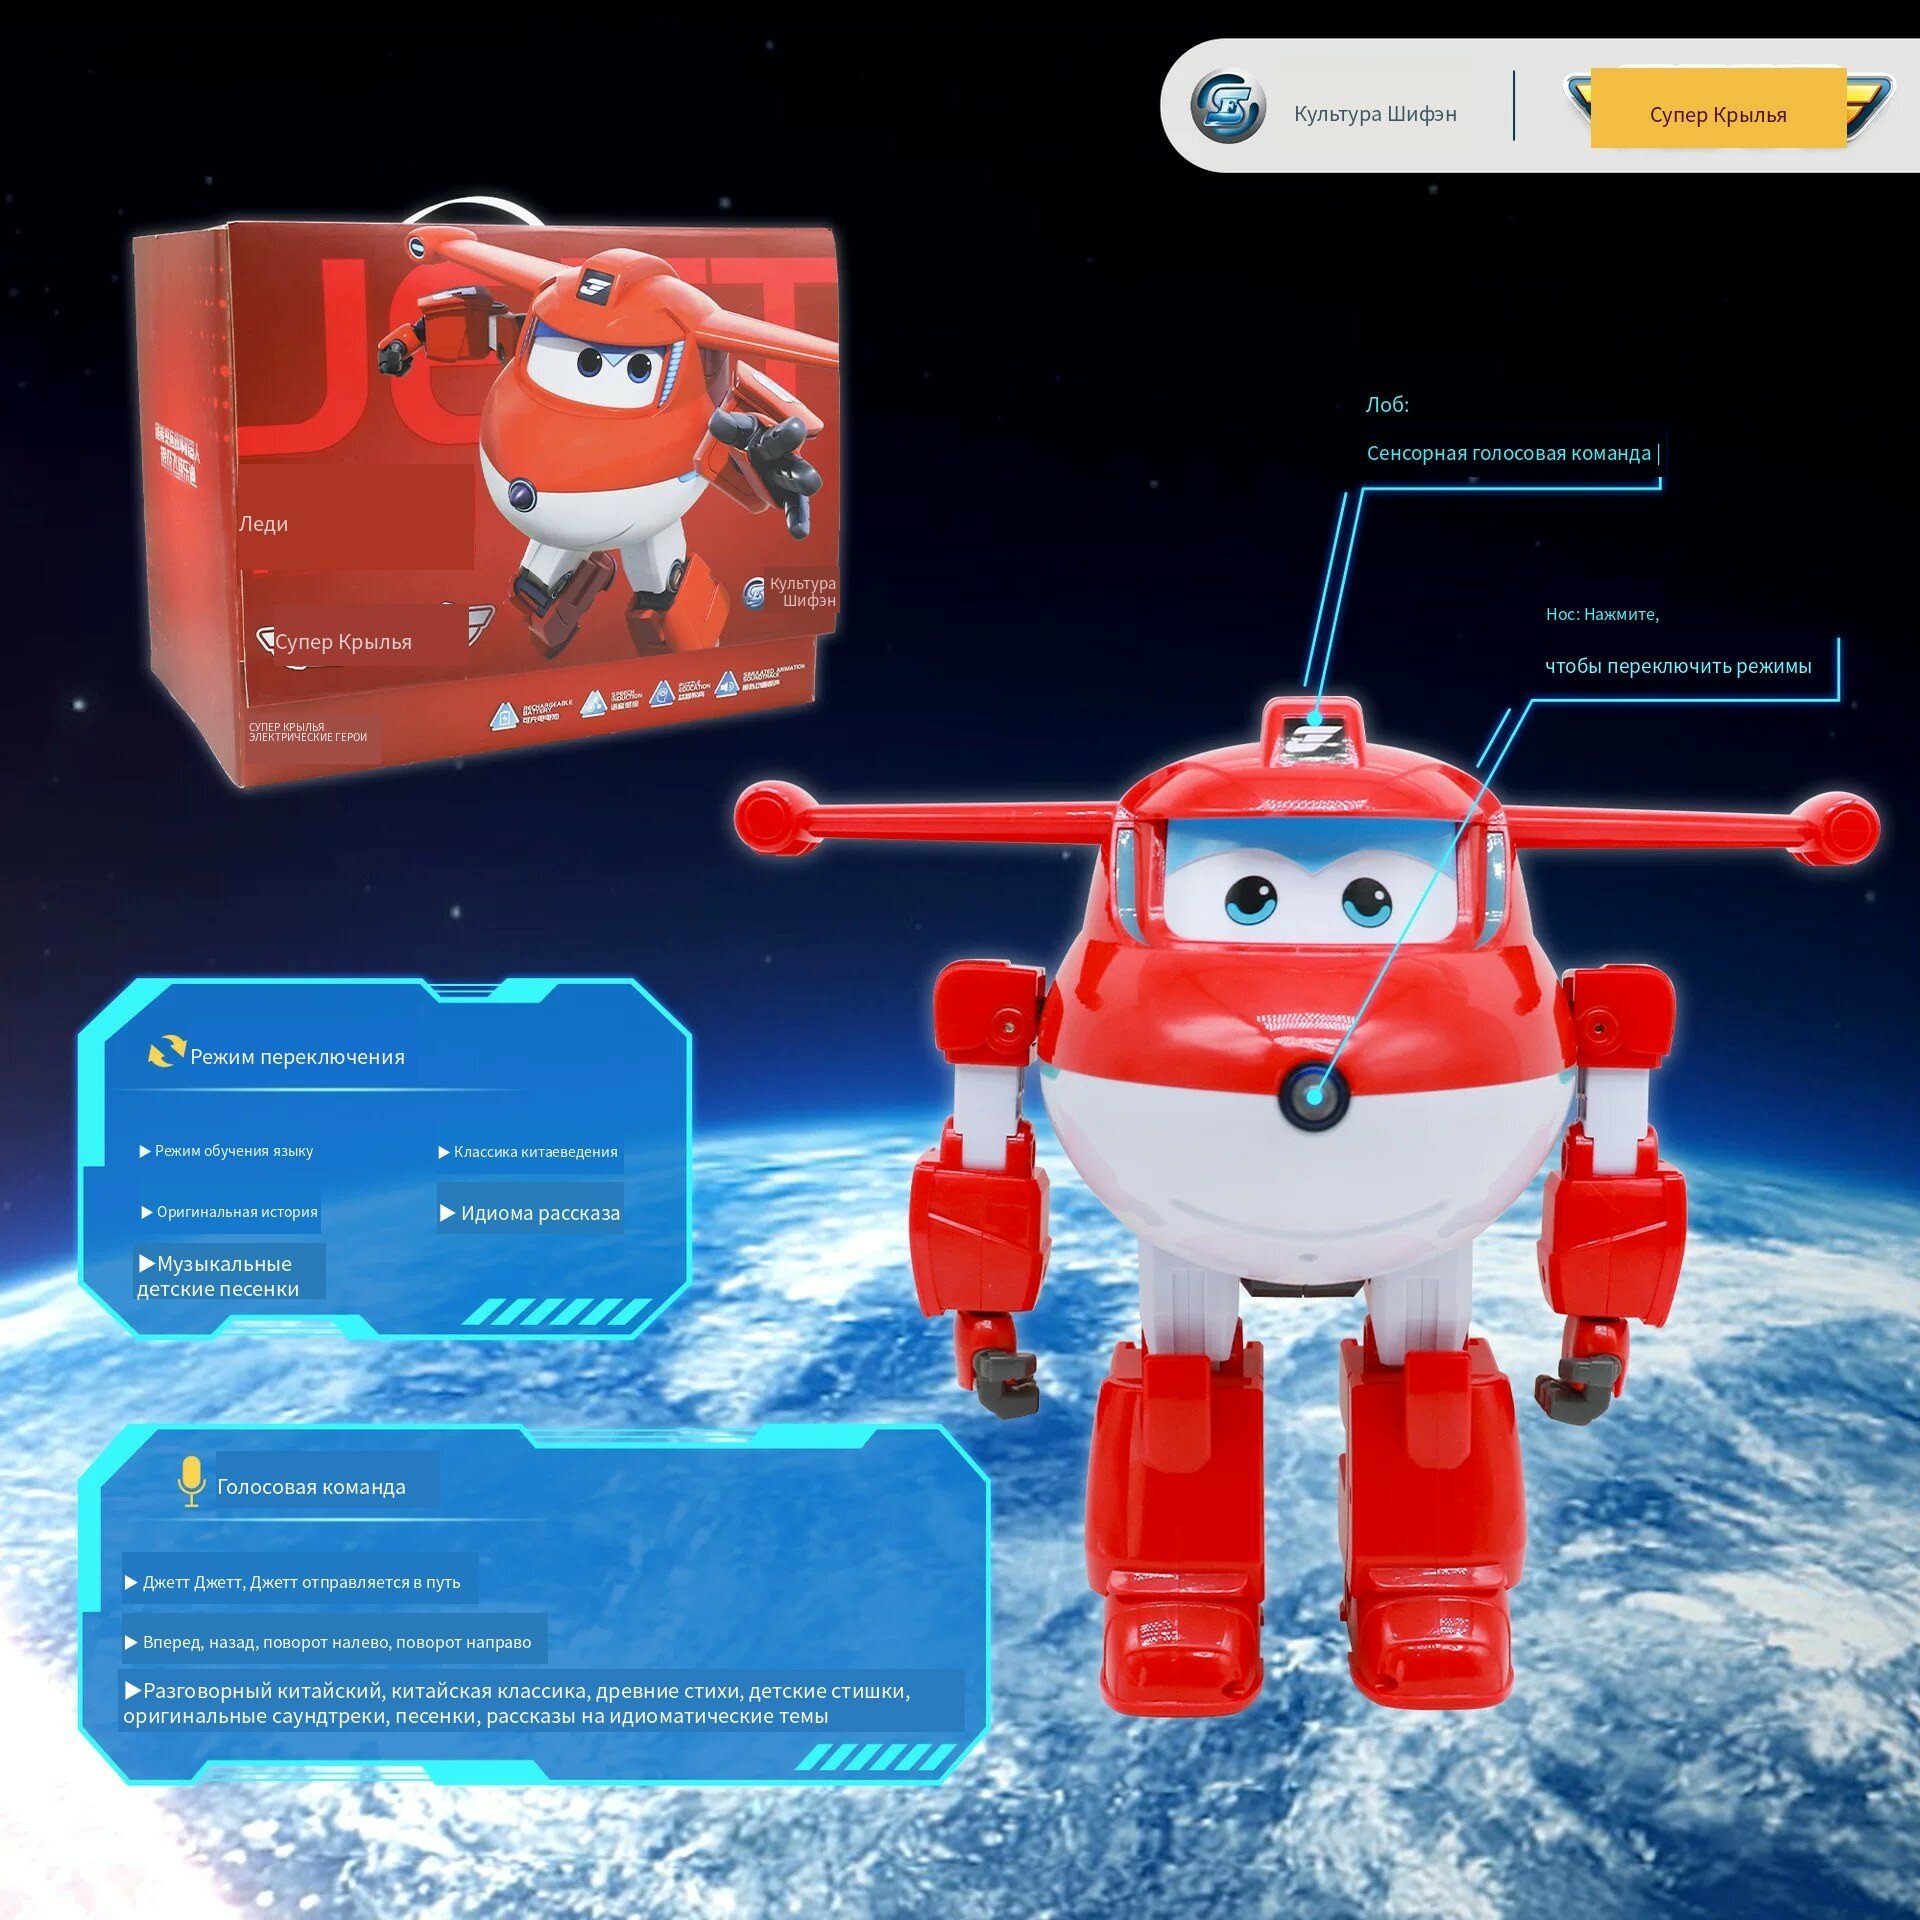Click the чтобы переключить режимы callout
This screenshot has height=1920, width=1920.
pyautogui.click(x=1678, y=667)
